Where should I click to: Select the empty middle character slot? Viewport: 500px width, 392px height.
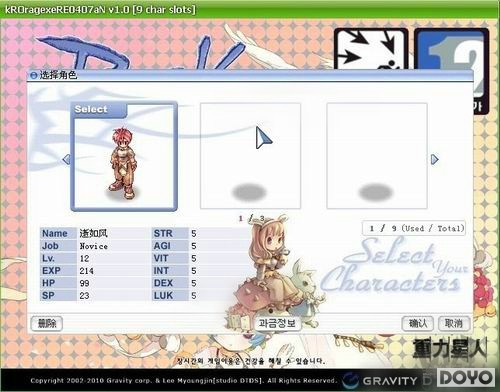(x=250, y=156)
